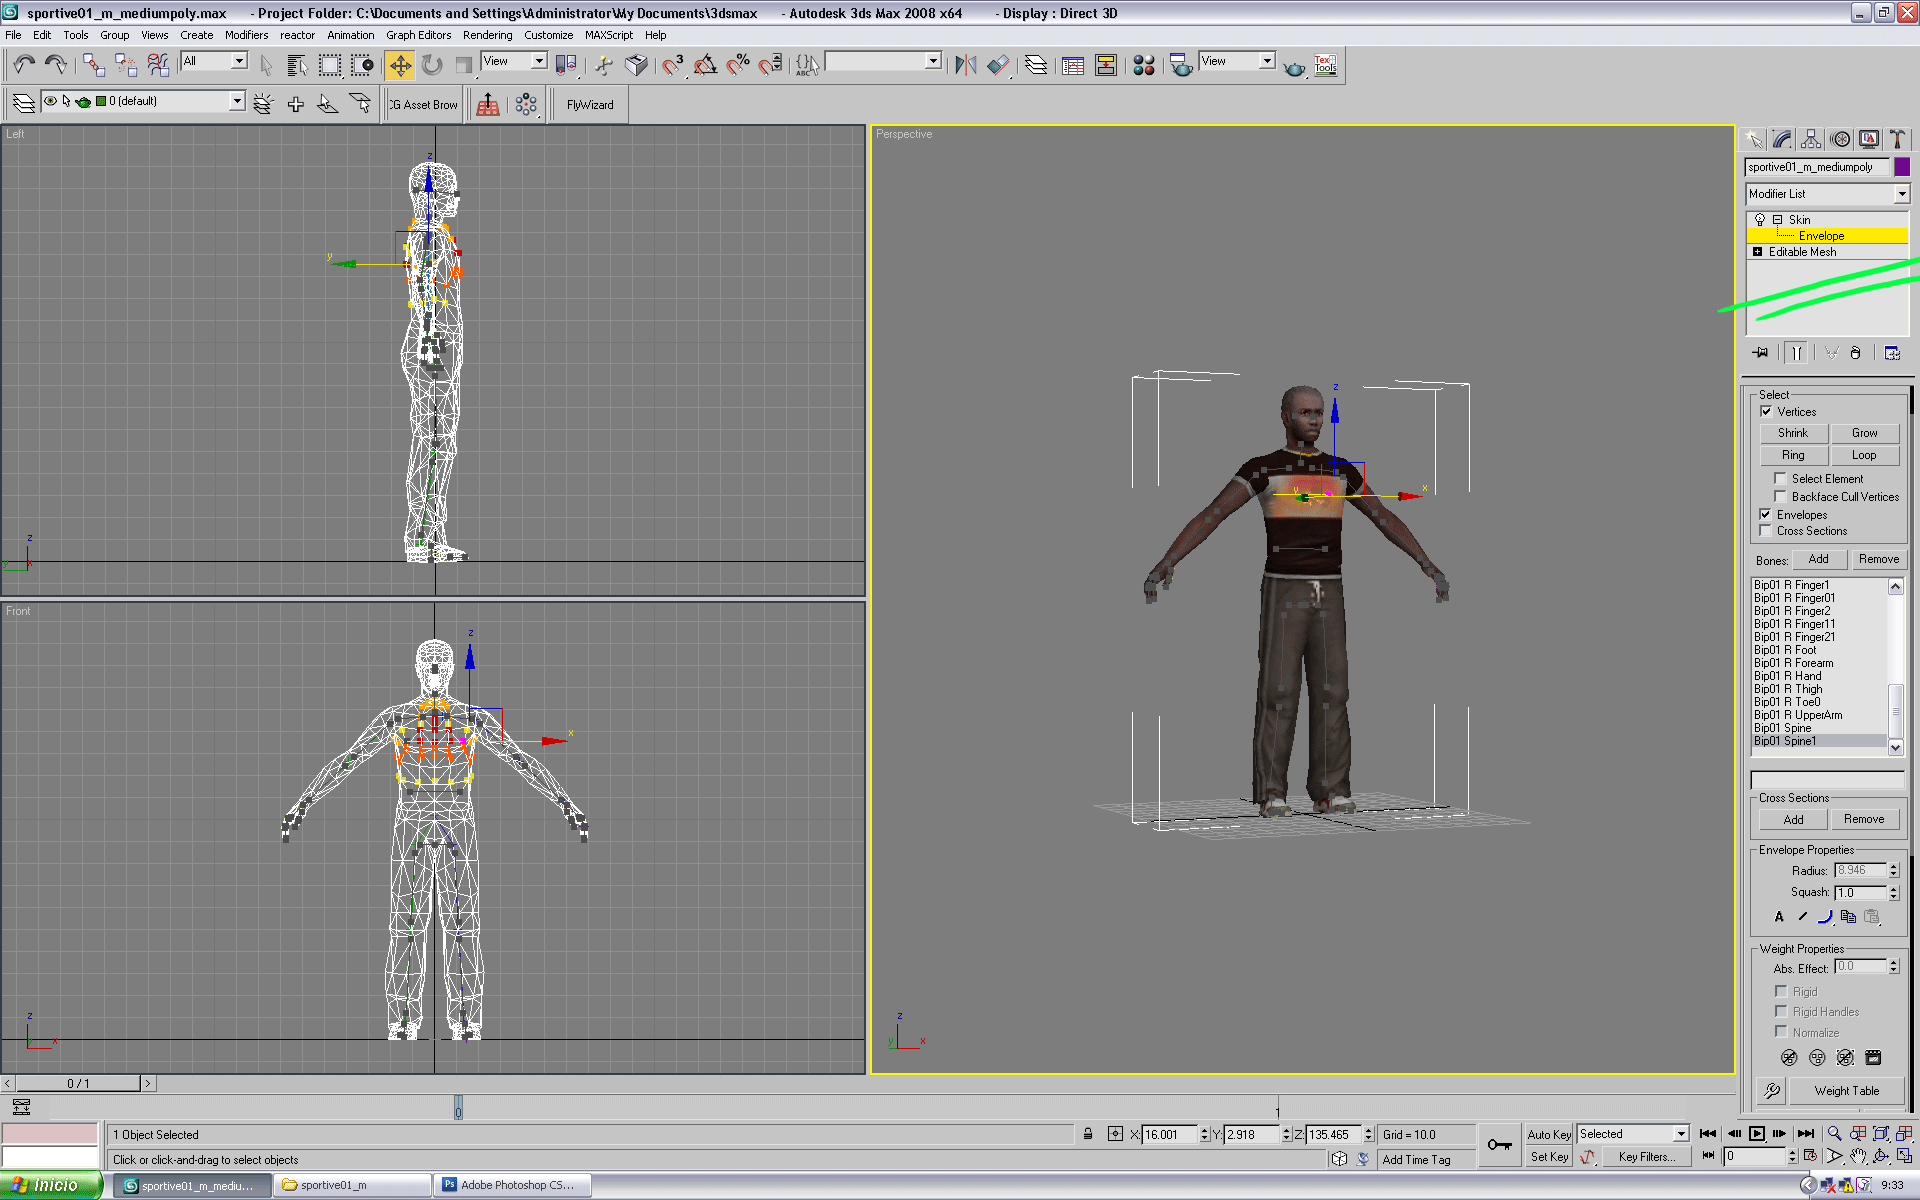Toggle the Skin modifier lightbulb

(1760, 220)
